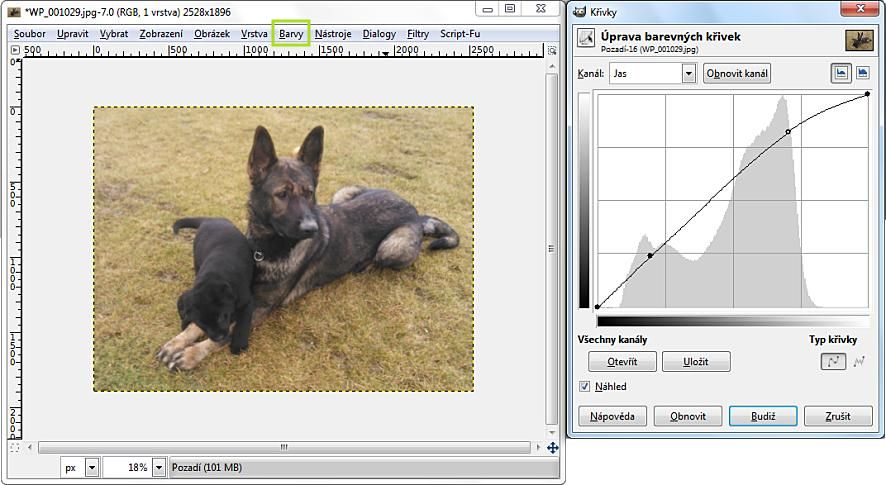Click the dog image preview thumbnail in dialog

859,40
